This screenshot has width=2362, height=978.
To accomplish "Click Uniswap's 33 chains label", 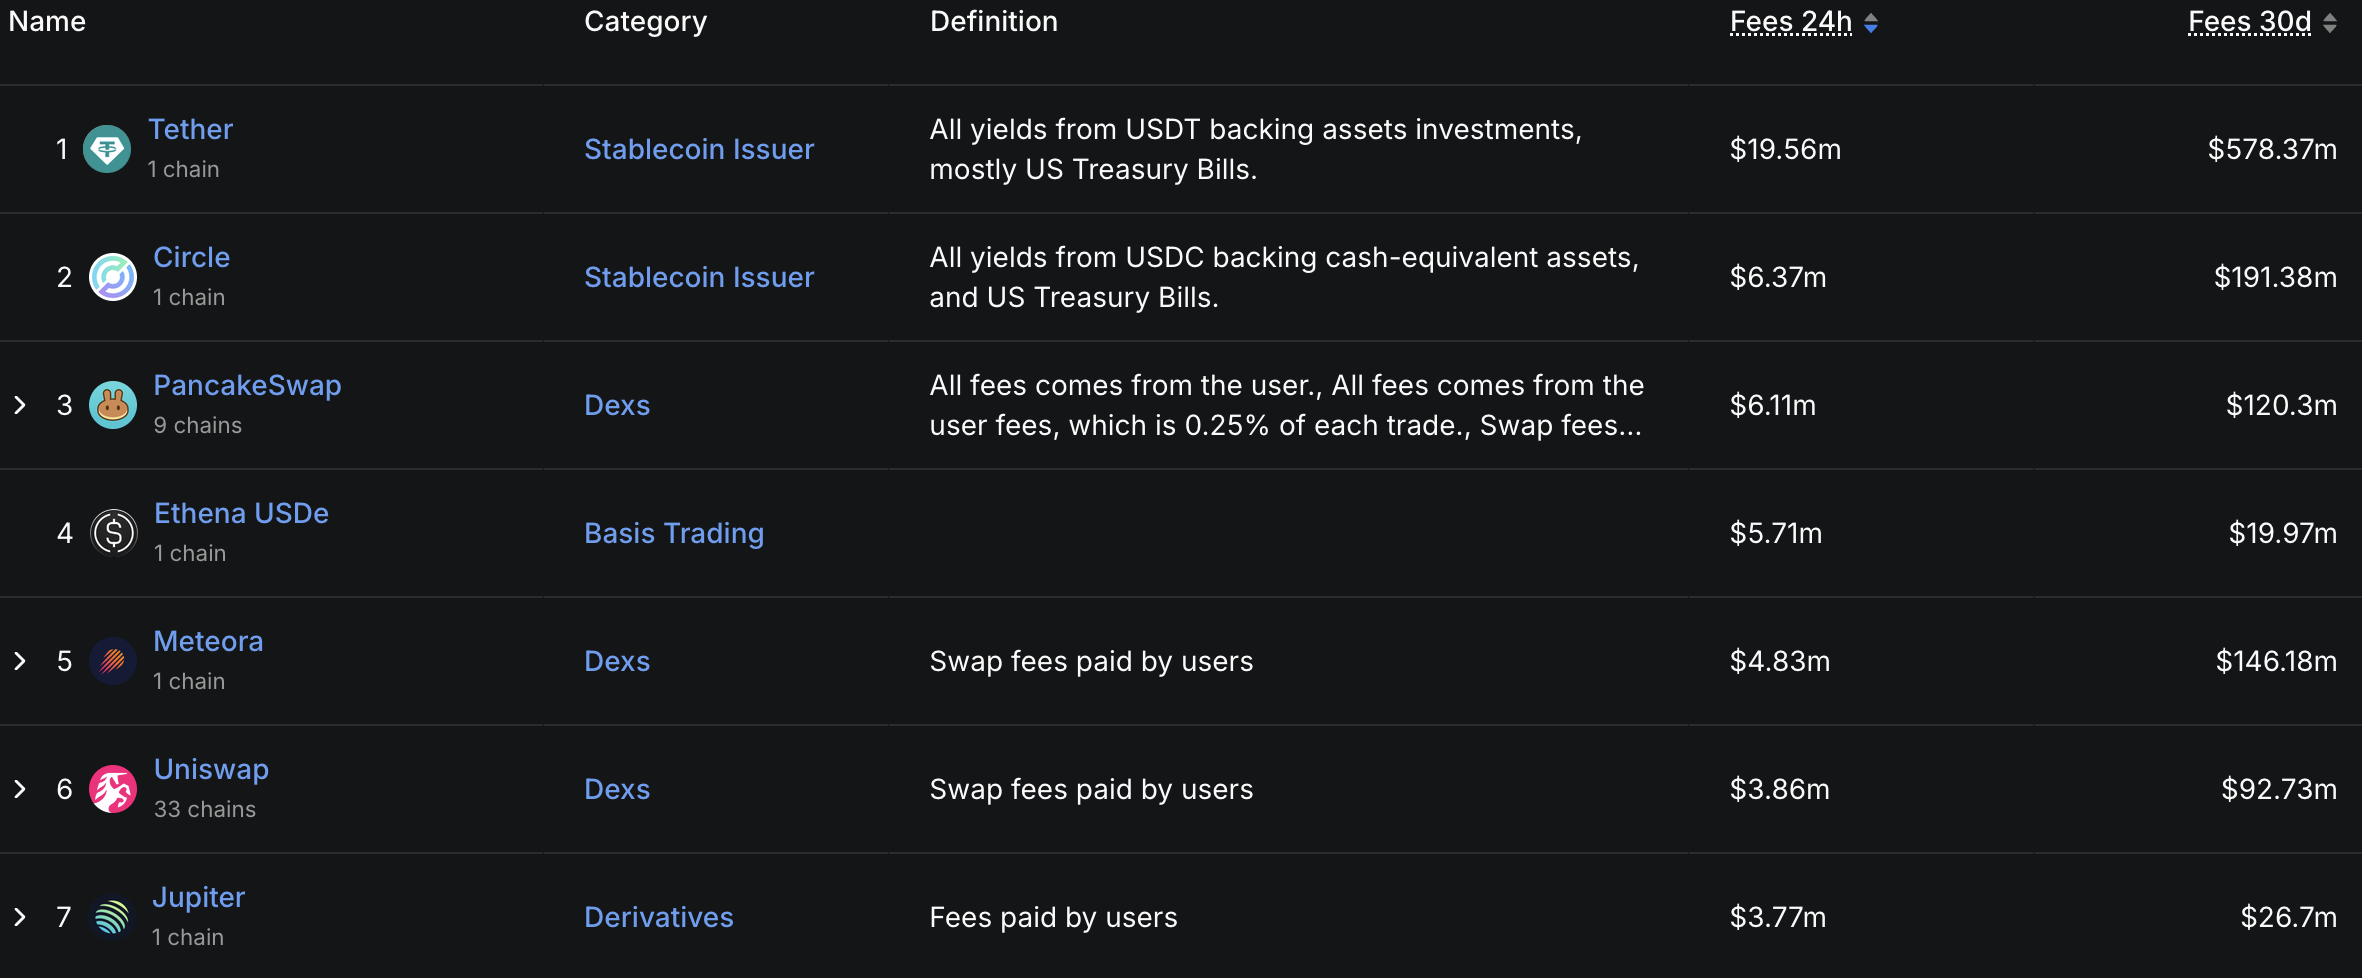I will [x=205, y=809].
